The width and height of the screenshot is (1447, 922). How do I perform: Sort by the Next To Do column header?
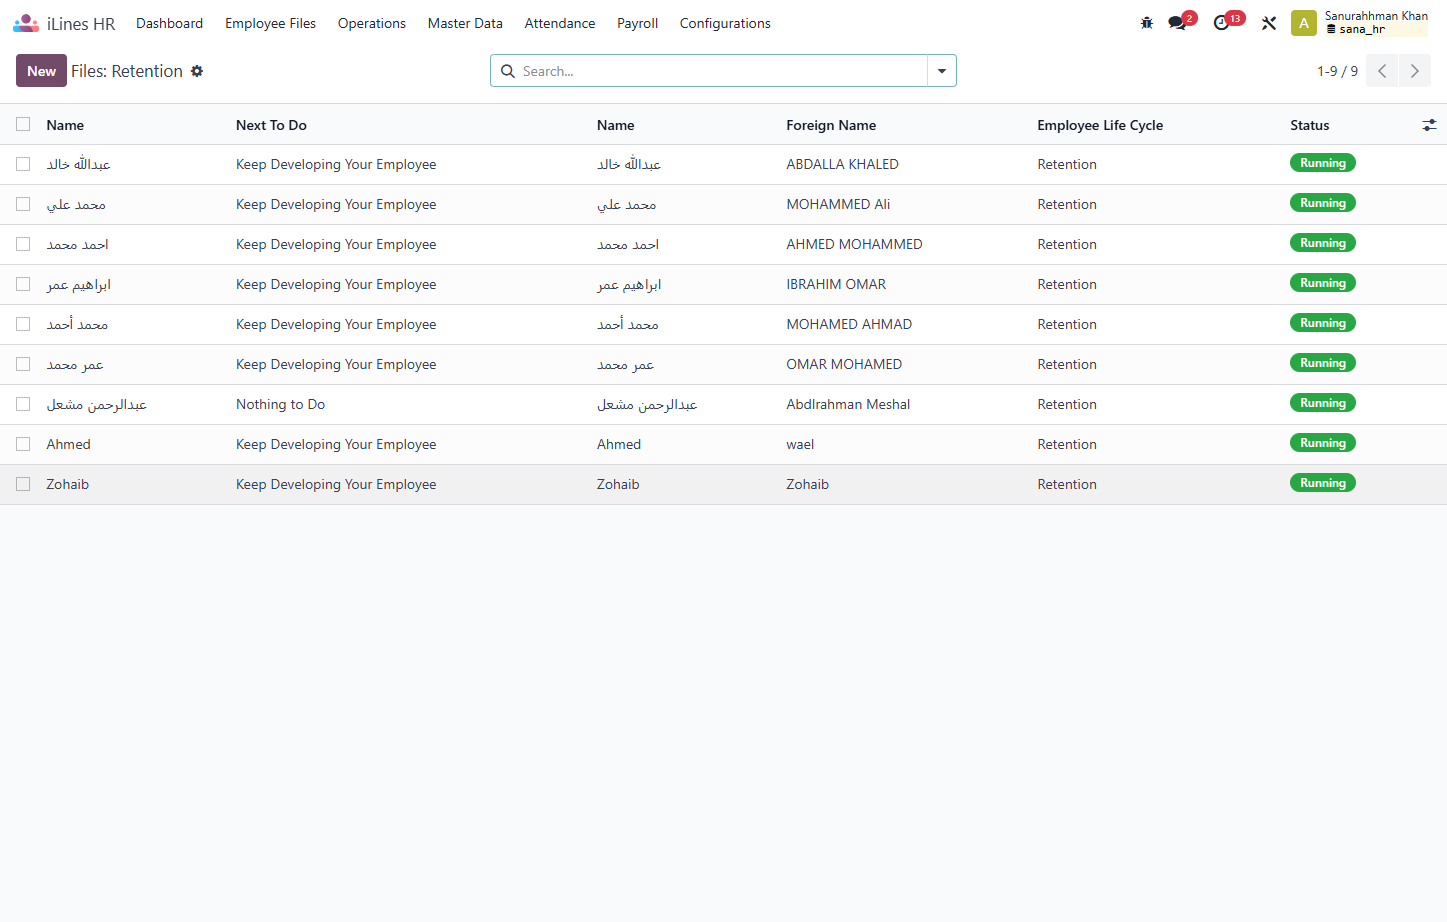click(271, 125)
